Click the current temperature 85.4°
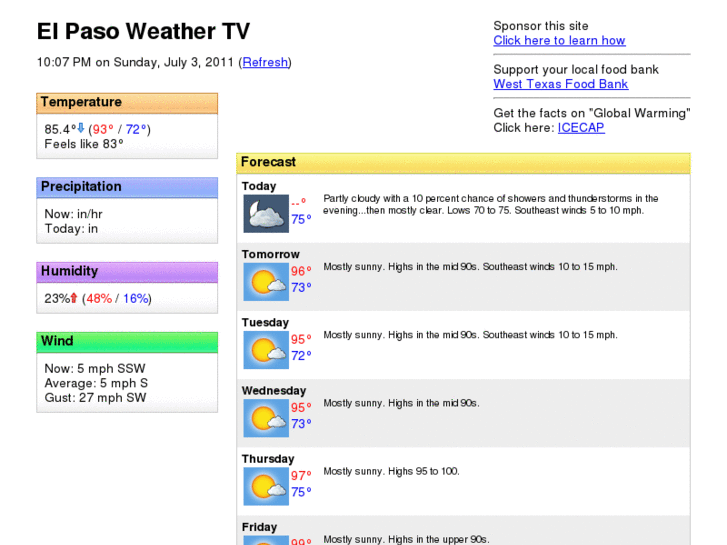727x545 pixels. [60, 129]
